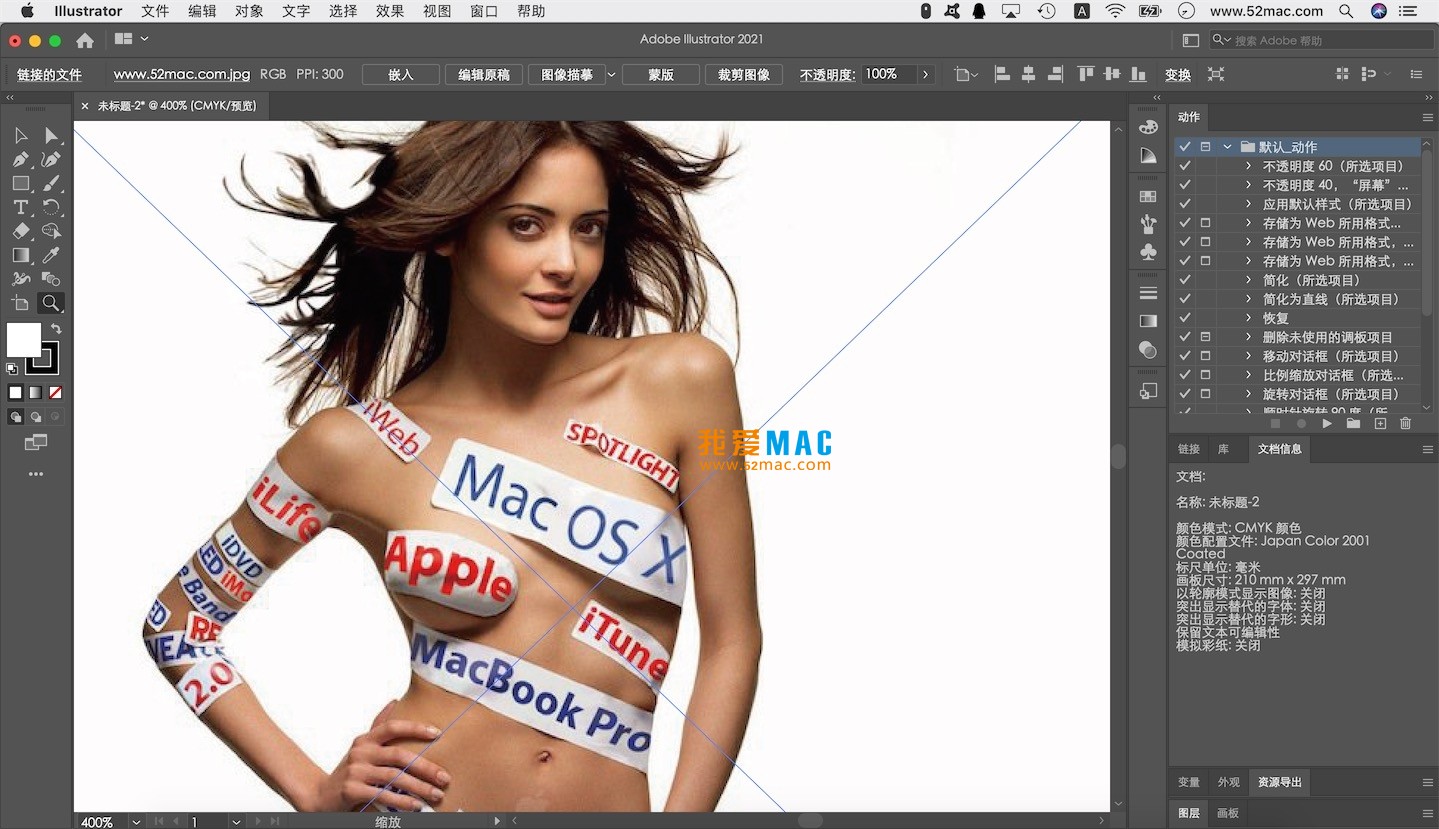Select the Gradient tool in the toolbar
The width and height of the screenshot is (1439, 829).
point(21,255)
